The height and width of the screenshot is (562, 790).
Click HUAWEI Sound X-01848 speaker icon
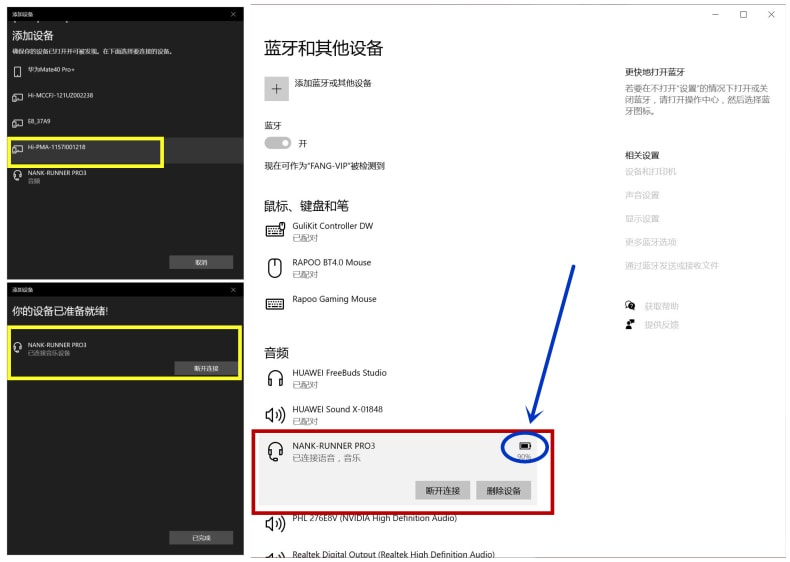pos(275,415)
